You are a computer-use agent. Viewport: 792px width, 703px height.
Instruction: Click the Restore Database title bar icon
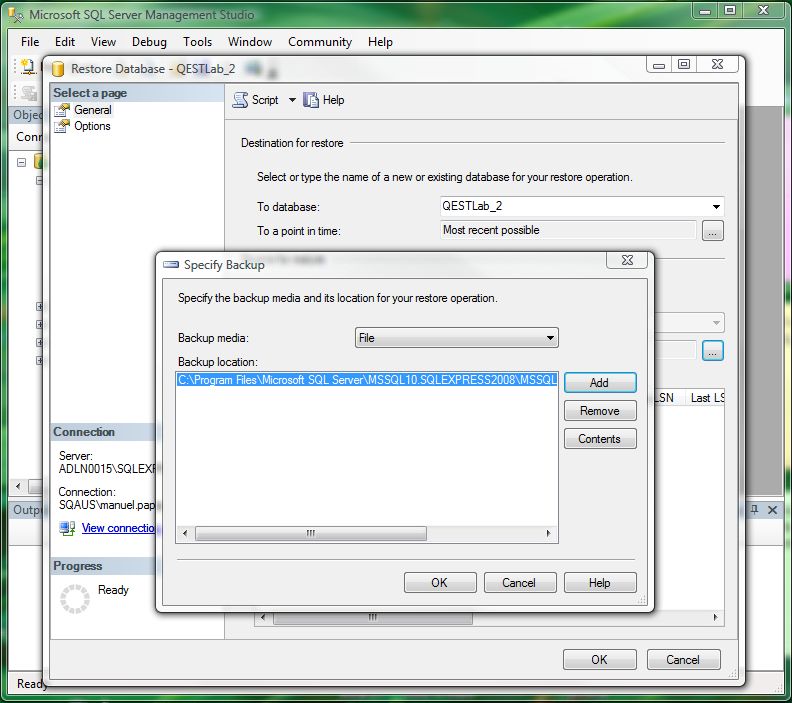click(56, 69)
